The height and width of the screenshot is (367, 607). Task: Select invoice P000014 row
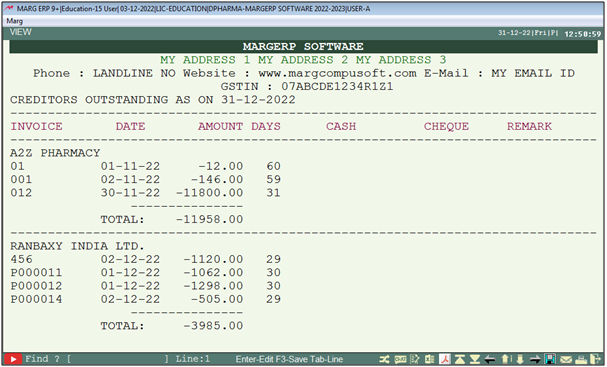[146, 299]
